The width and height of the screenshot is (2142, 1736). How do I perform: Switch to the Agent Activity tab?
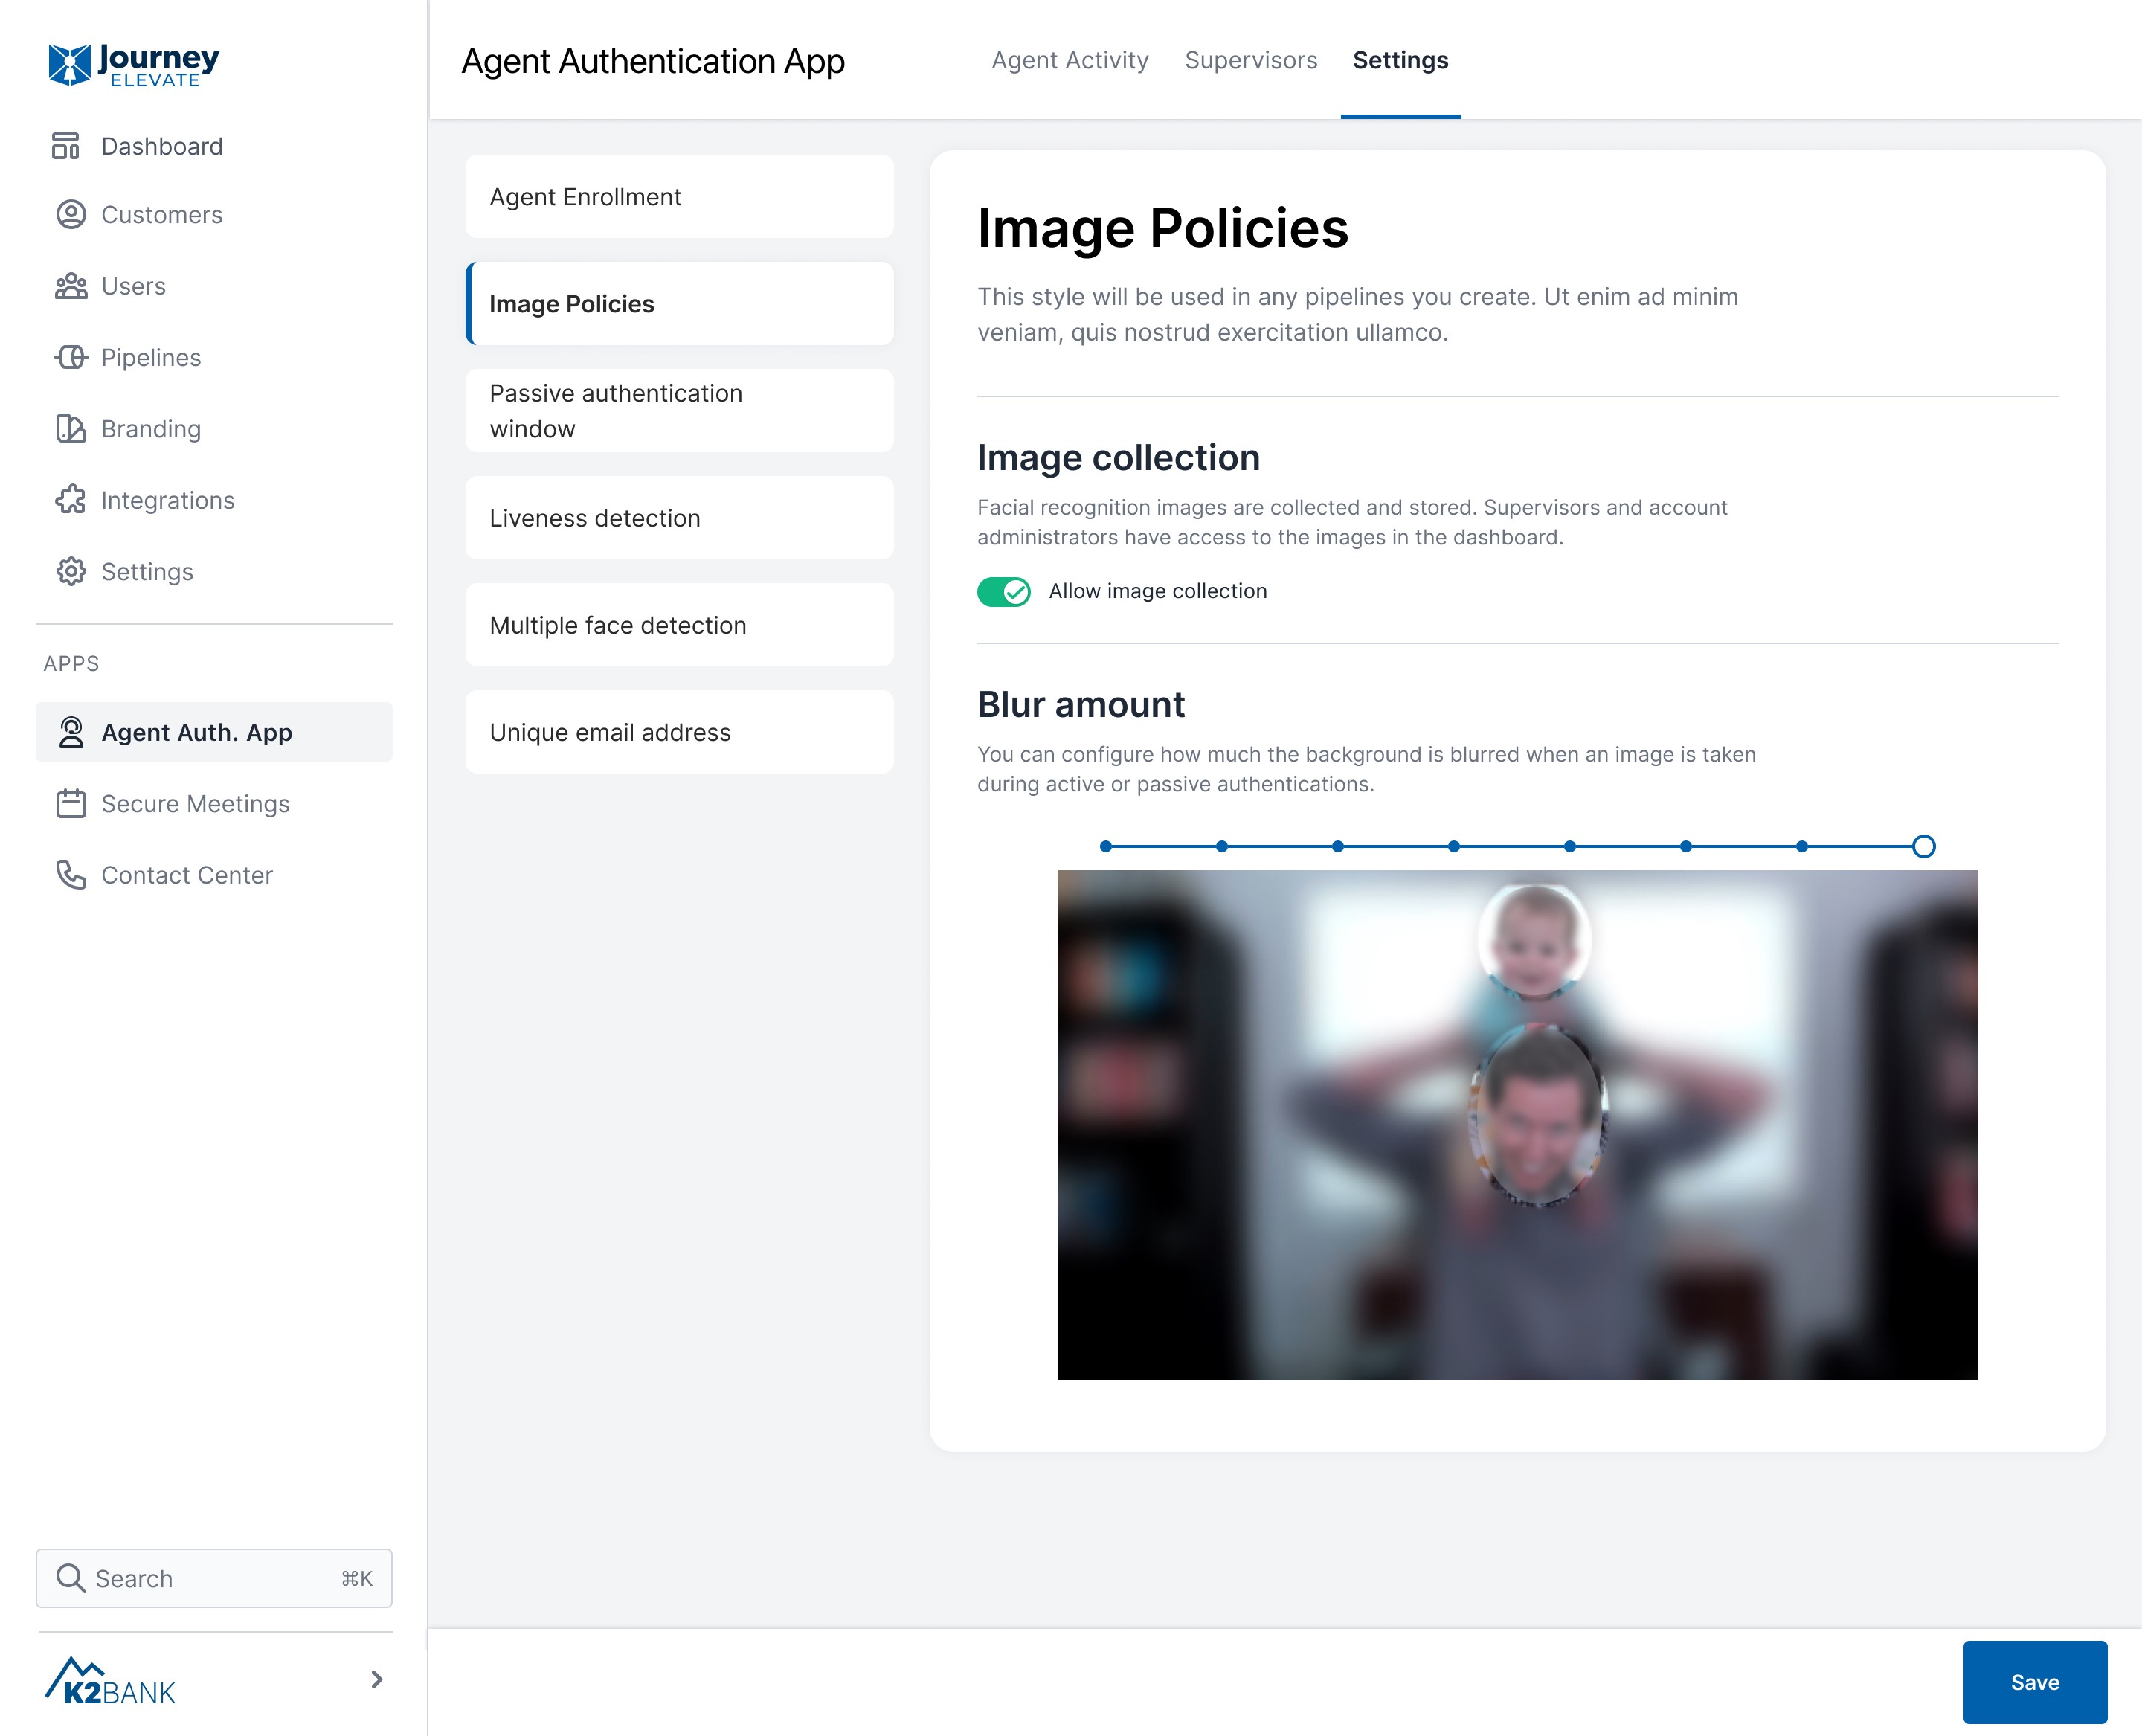[1069, 61]
